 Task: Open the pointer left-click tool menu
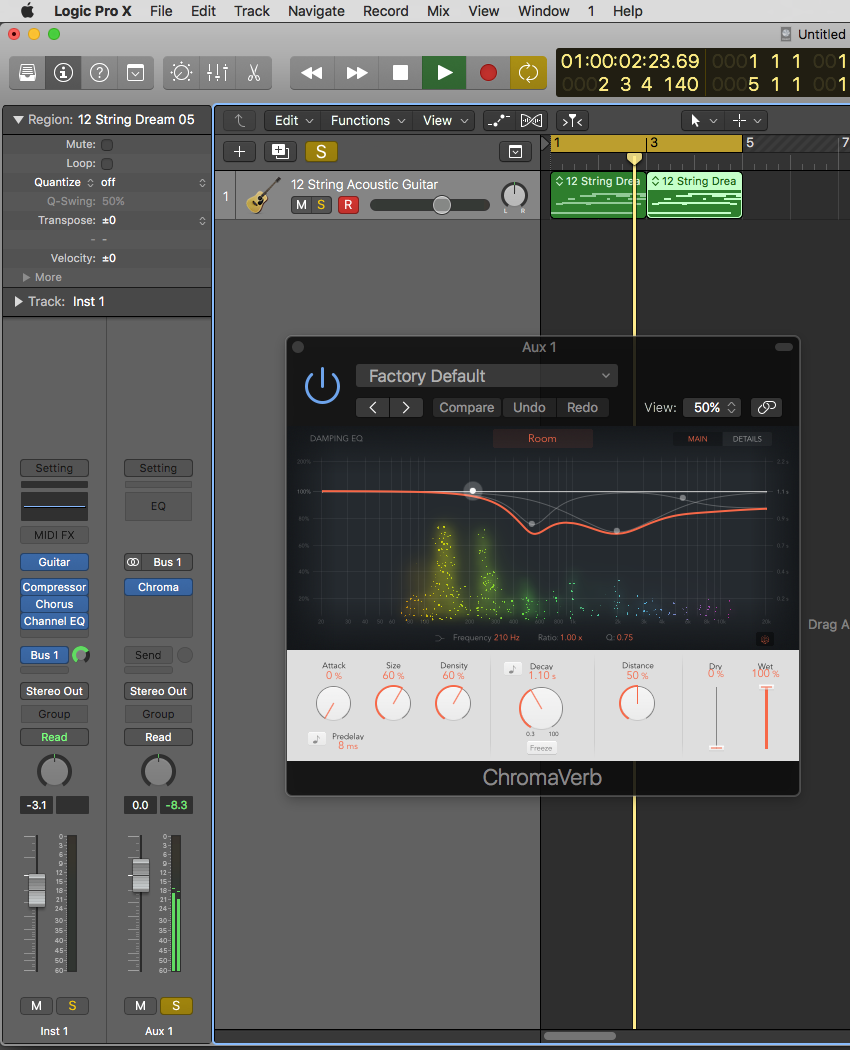point(702,121)
